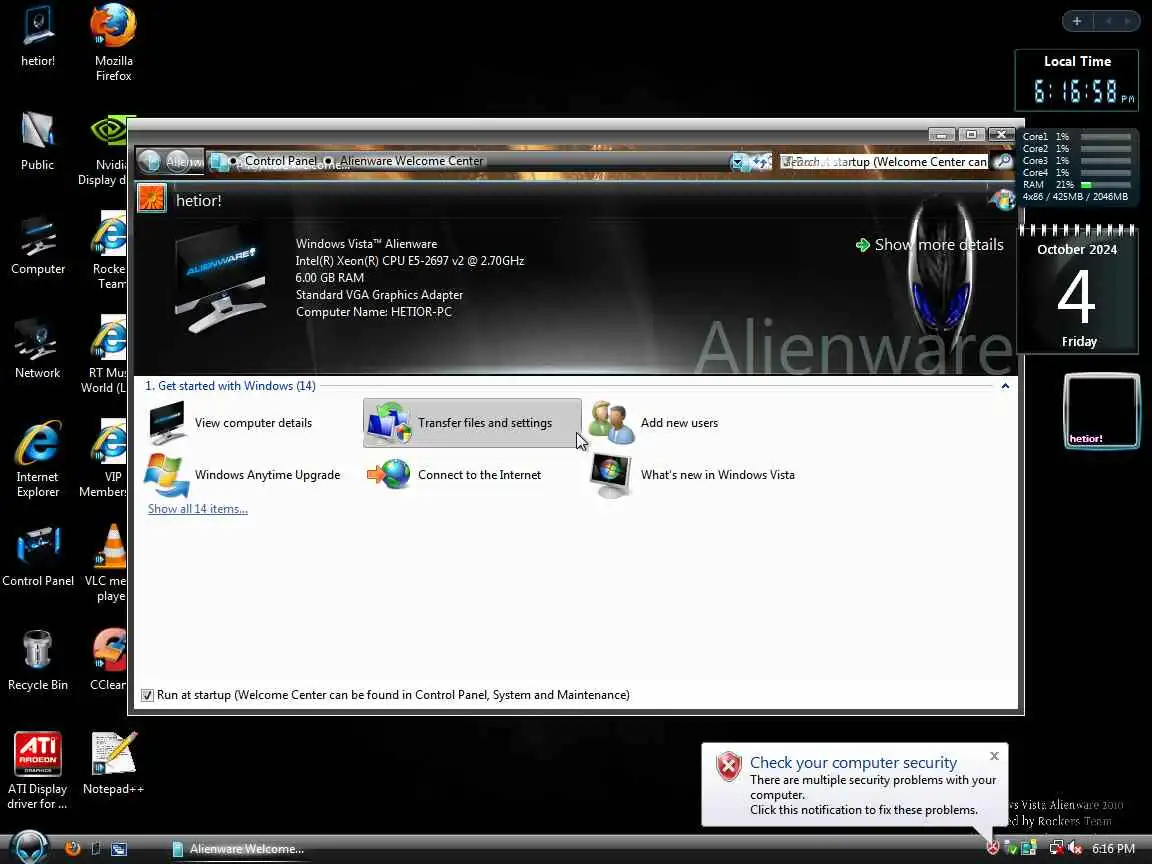This screenshot has width=1152, height=864.
Task: Click the '1. Get started with Windows (14)' heading
Action: coord(230,386)
